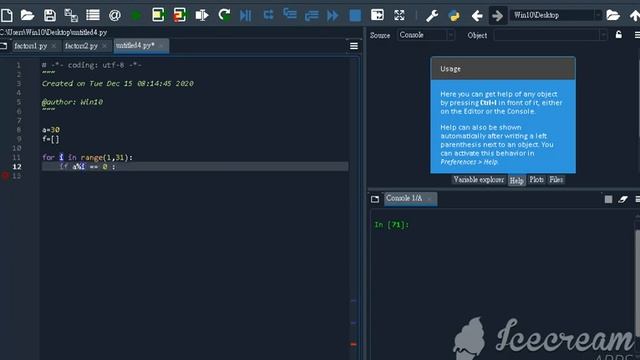
Task: Toggle fullscreen mode icon
Action: pos(399,16)
